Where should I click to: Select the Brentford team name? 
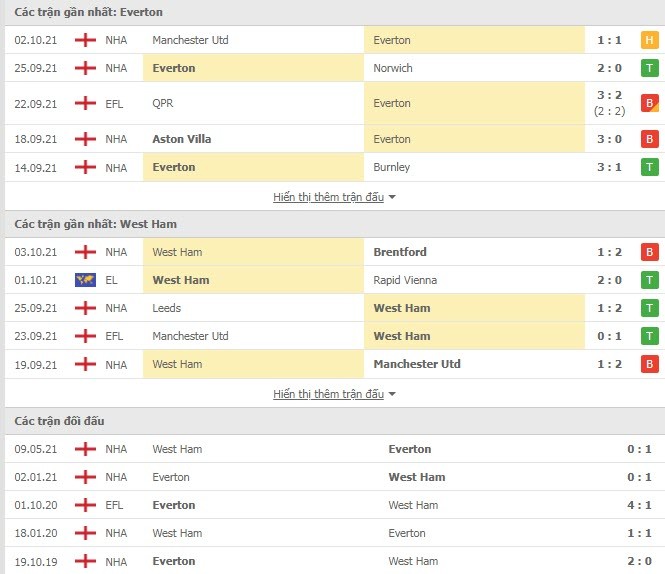400,252
